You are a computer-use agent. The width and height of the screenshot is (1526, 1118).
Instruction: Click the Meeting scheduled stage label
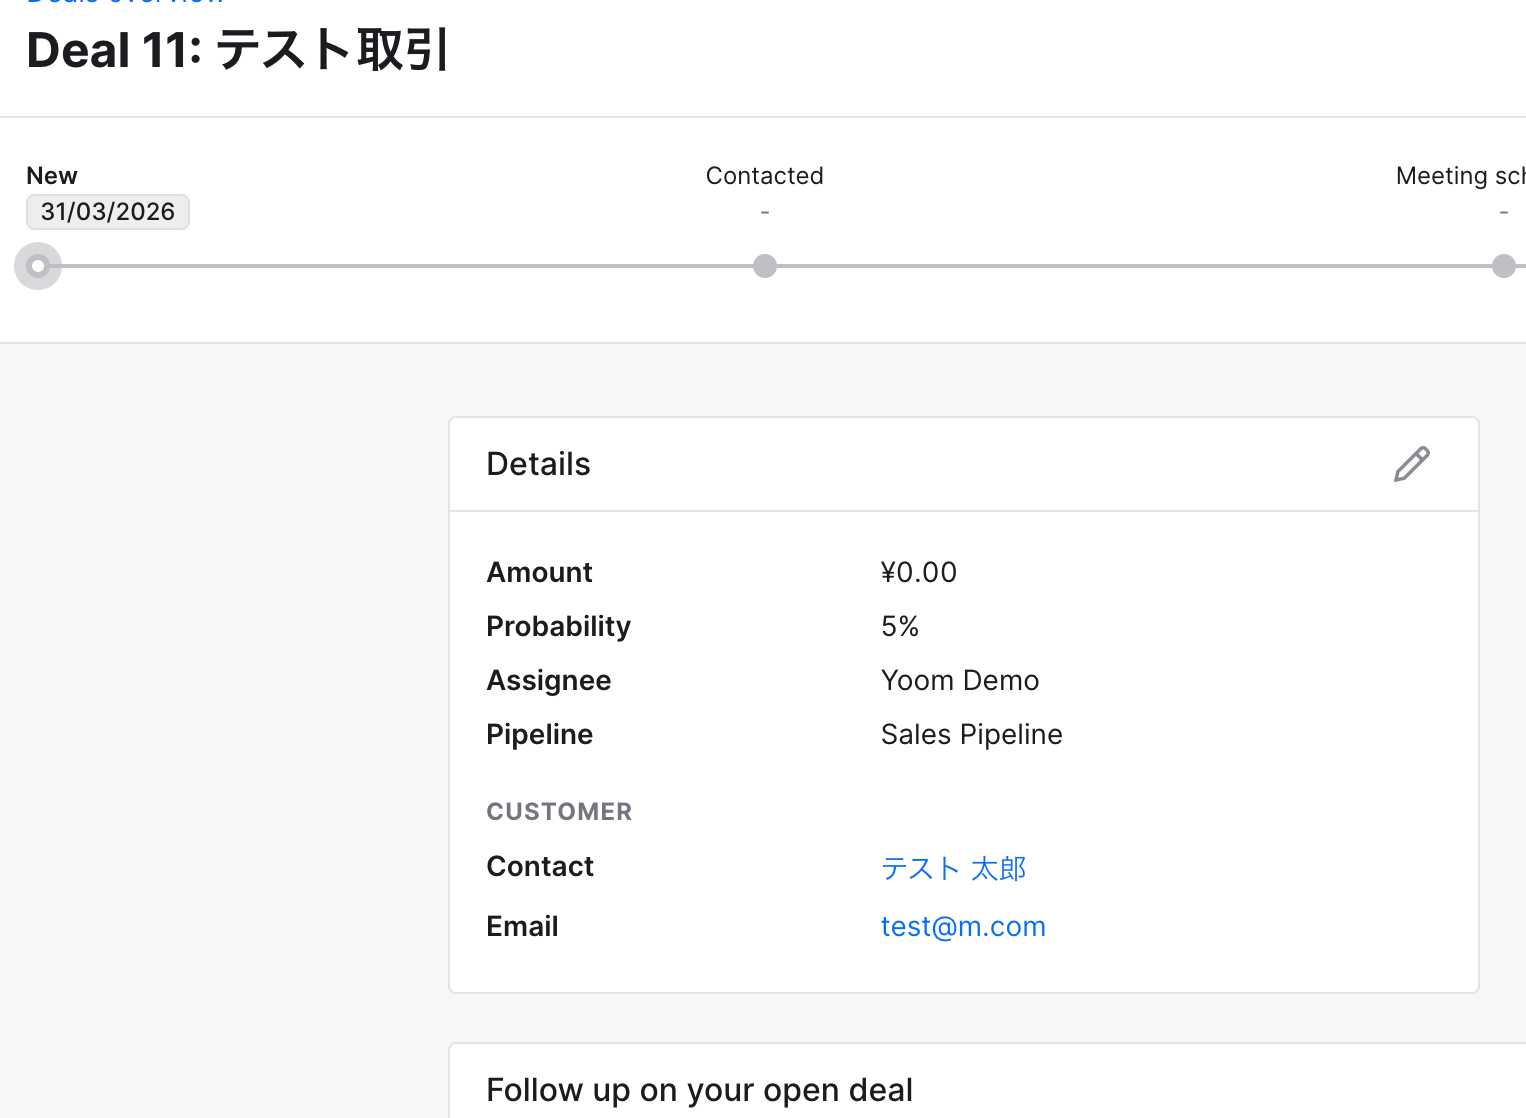[1460, 176]
